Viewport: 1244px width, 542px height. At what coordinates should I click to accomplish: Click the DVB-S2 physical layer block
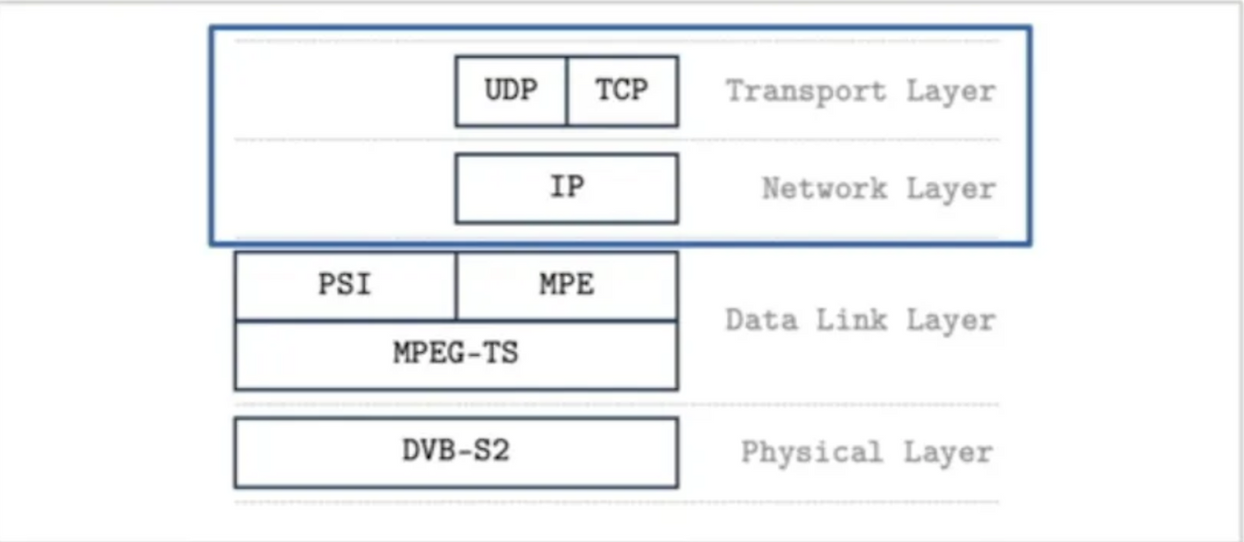(x=456, y=452)
